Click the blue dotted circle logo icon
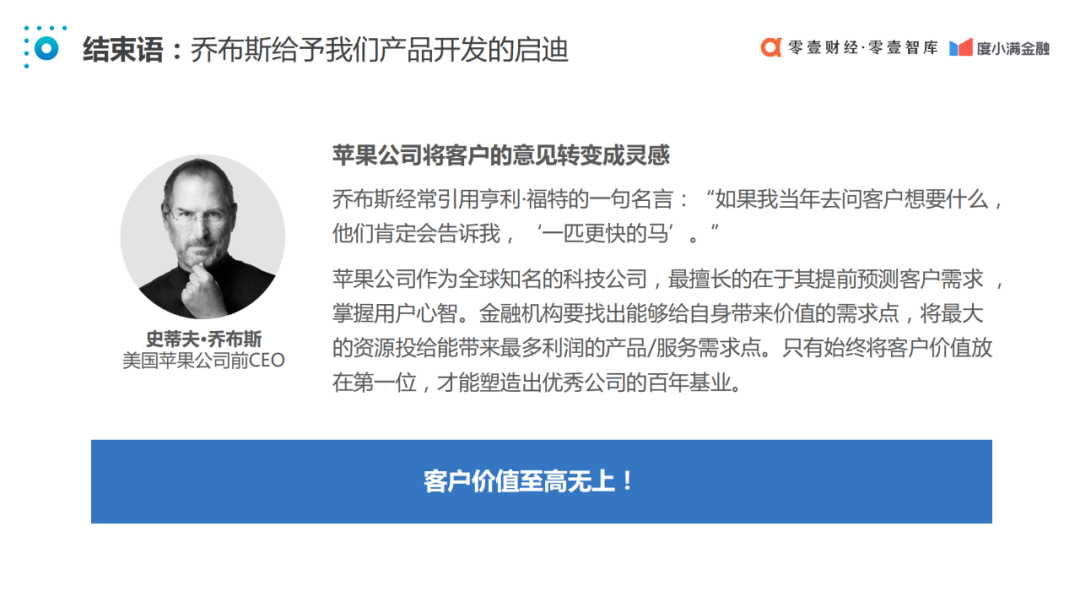Screen dimensions: 1080x608 coord(45,47)
